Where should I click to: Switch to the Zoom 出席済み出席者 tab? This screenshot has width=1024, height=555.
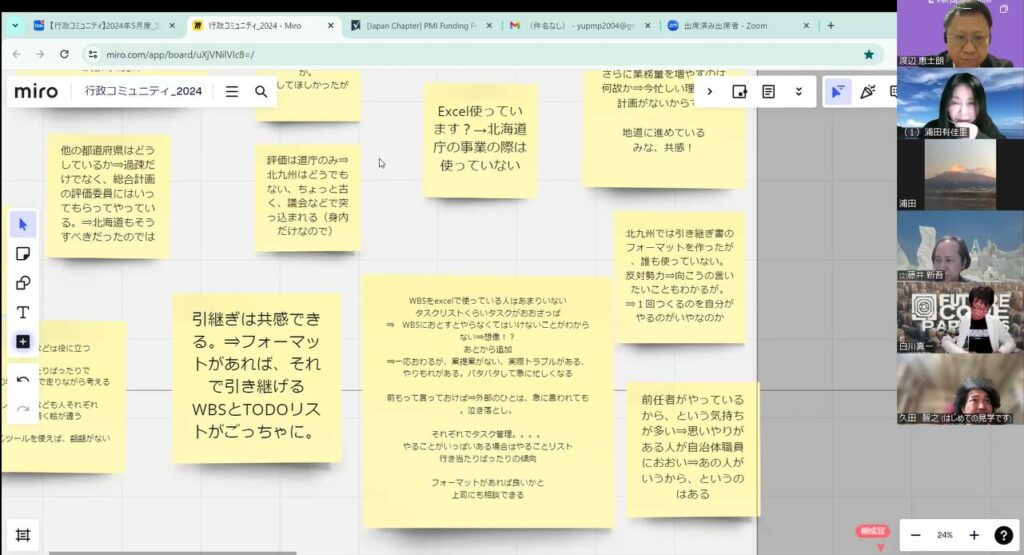point(739,25)
